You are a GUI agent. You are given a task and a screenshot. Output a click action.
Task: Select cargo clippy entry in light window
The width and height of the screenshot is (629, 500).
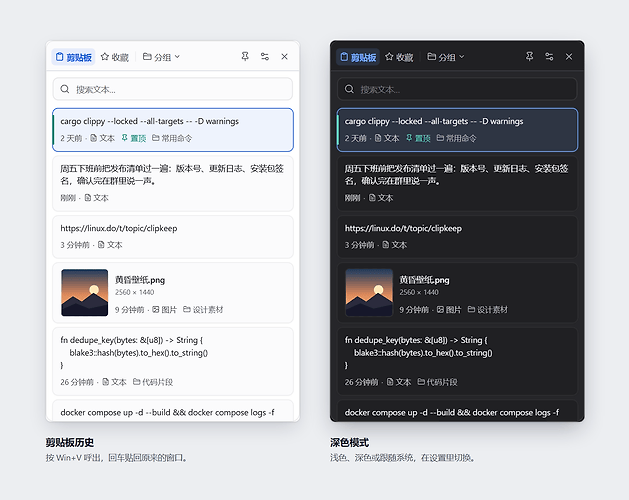point(173,130)
